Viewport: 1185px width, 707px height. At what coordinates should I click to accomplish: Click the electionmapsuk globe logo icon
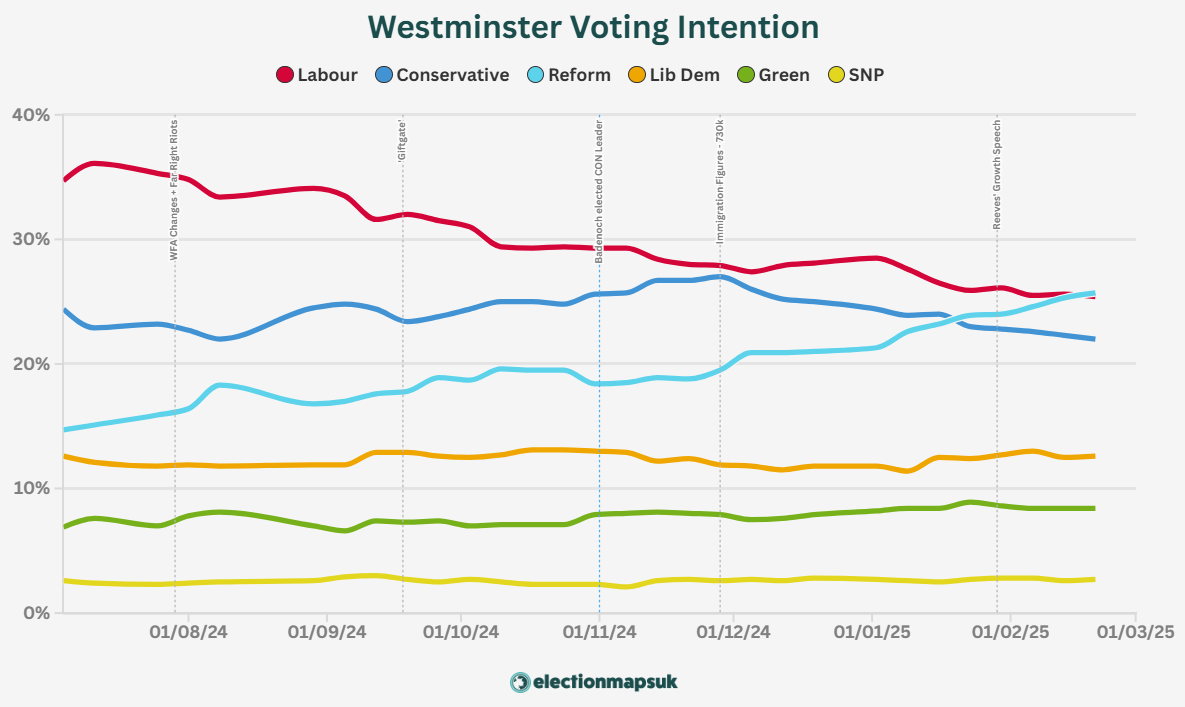tap(520, 683)
